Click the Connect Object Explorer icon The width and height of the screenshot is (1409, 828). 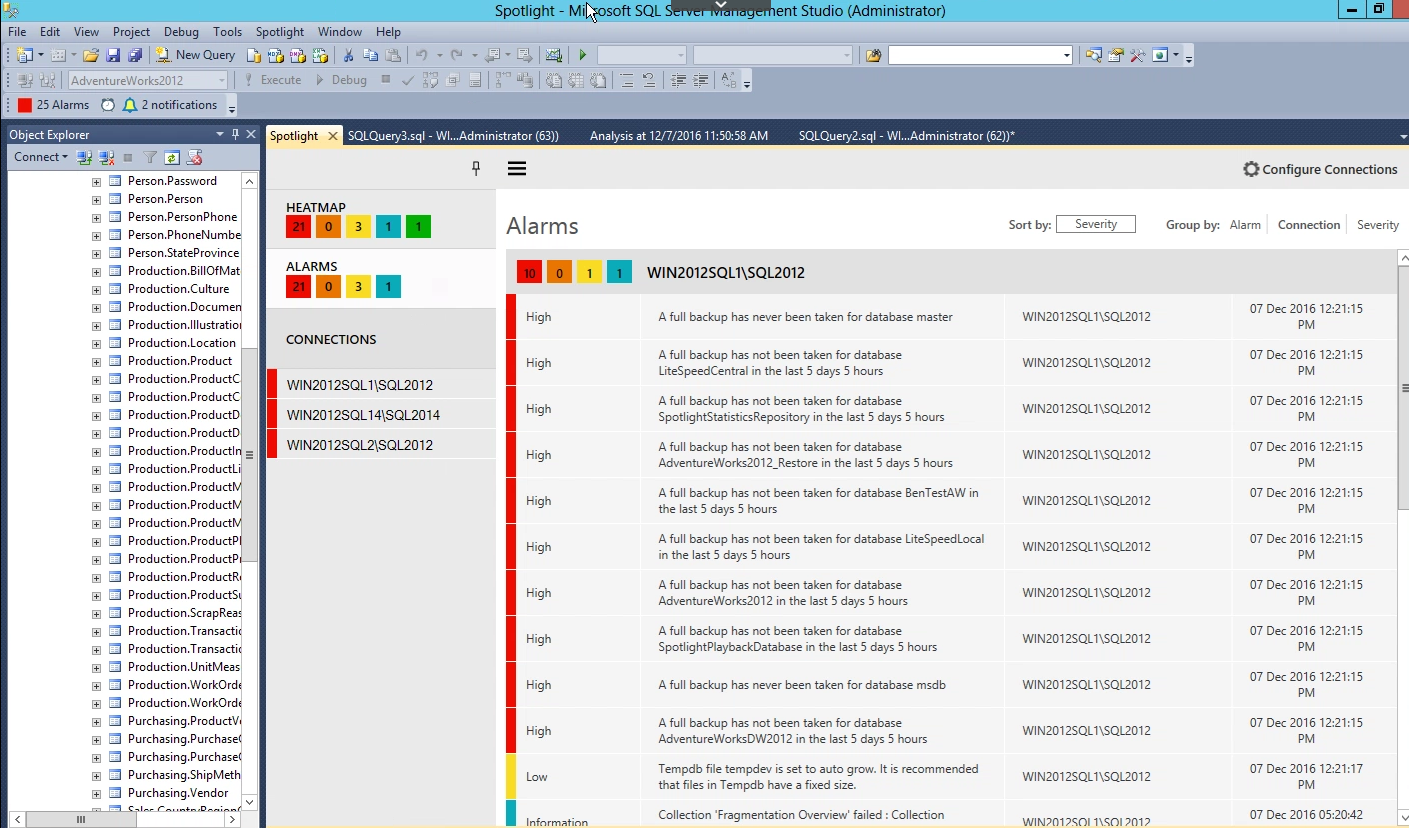[85, 157]
